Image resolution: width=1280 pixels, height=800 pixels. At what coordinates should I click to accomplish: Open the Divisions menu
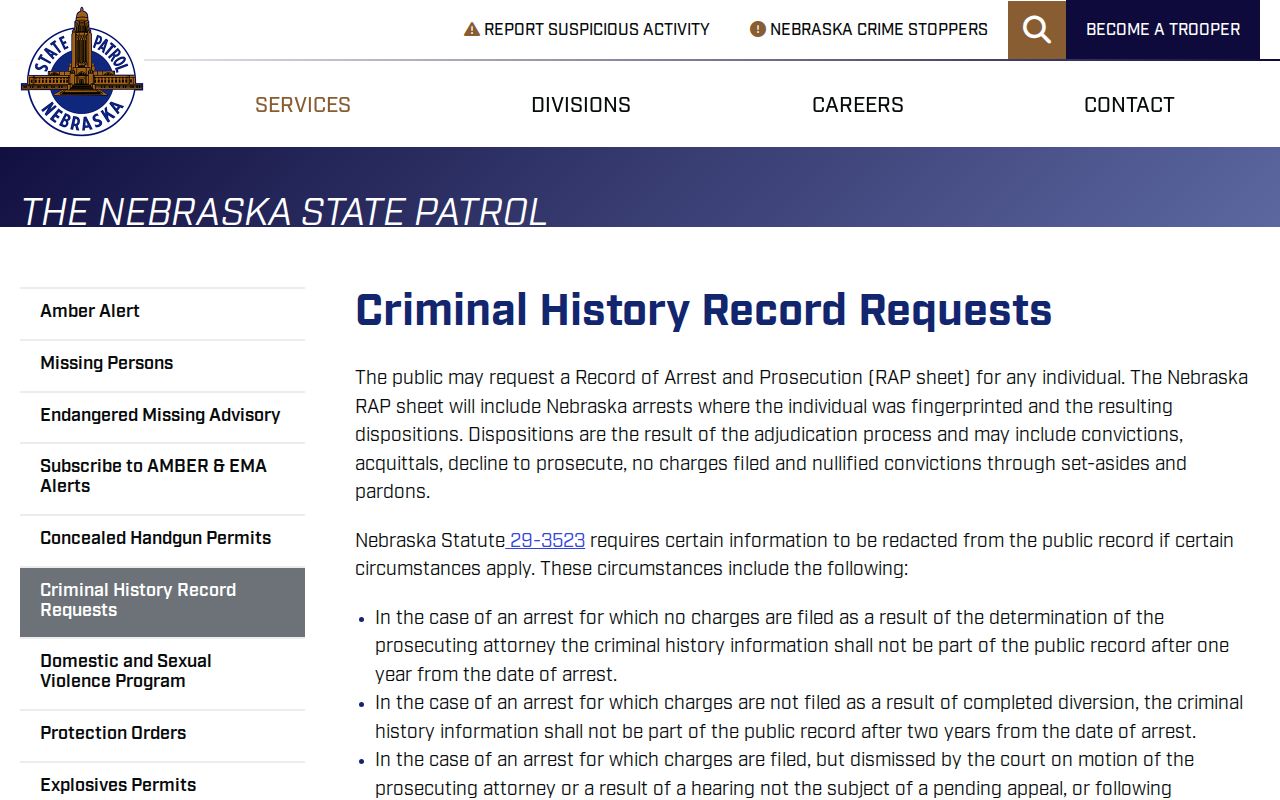point(581,105)
